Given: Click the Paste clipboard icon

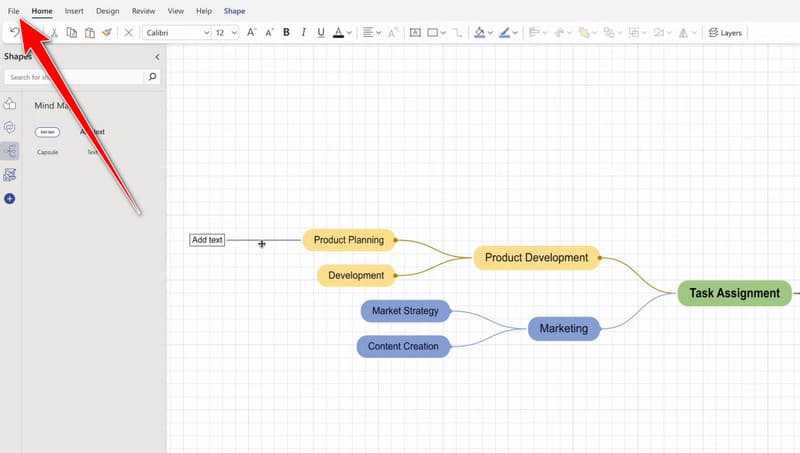Looking at the screenshot, I should (x=90, y=33).
